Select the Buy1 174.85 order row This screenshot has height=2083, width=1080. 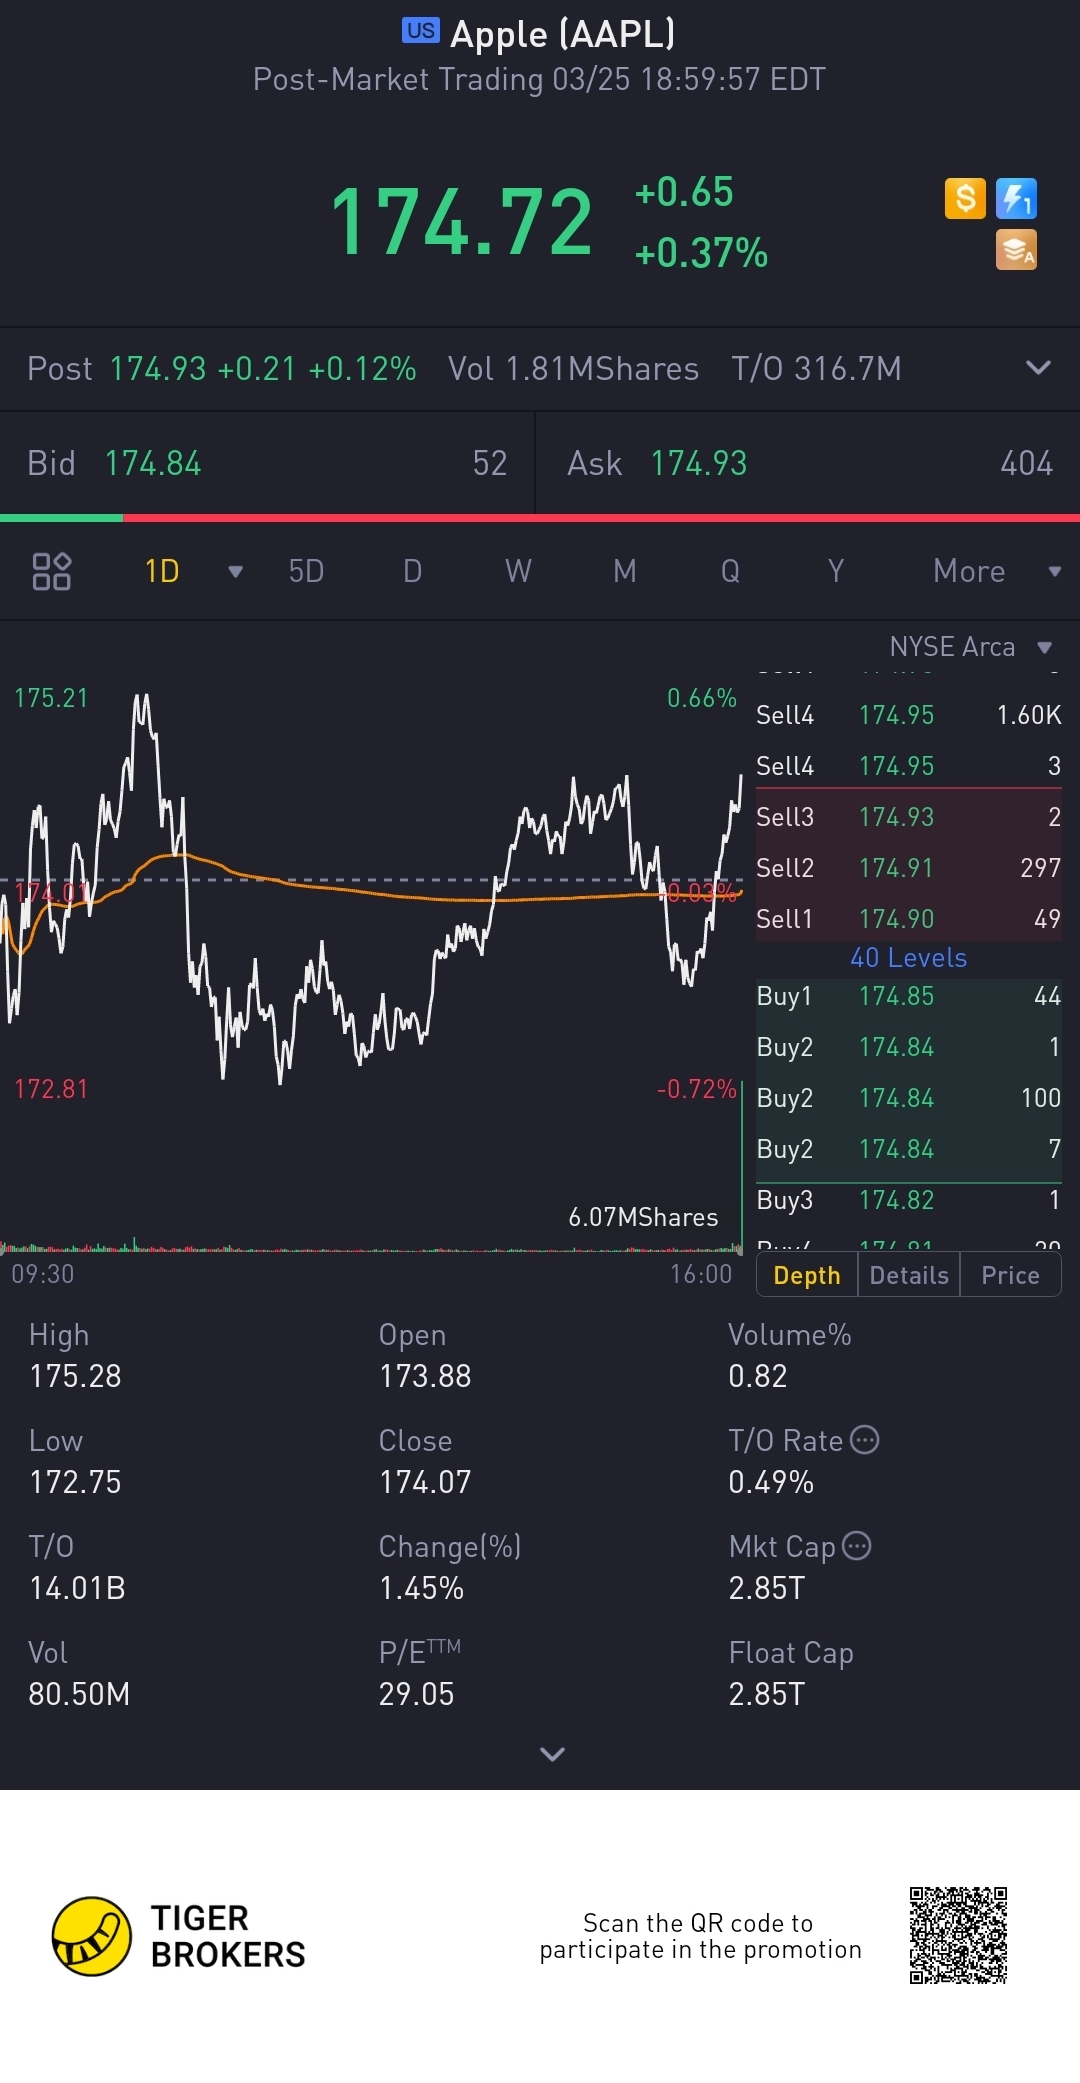click(908, 995)
